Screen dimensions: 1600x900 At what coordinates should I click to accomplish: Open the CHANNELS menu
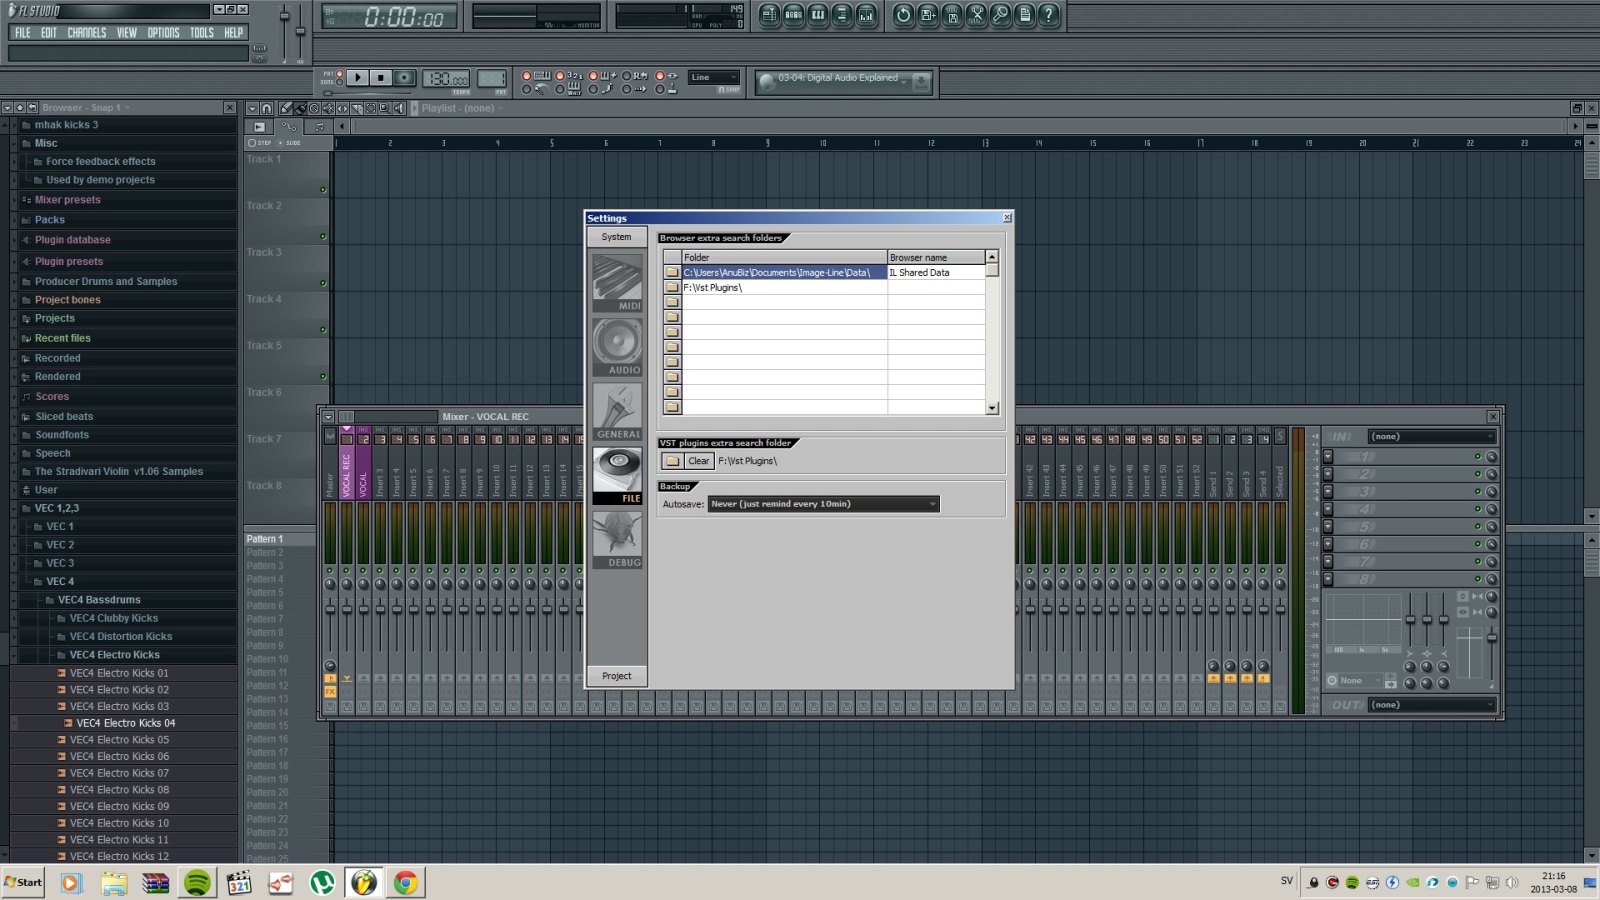(x=87, y=32)
